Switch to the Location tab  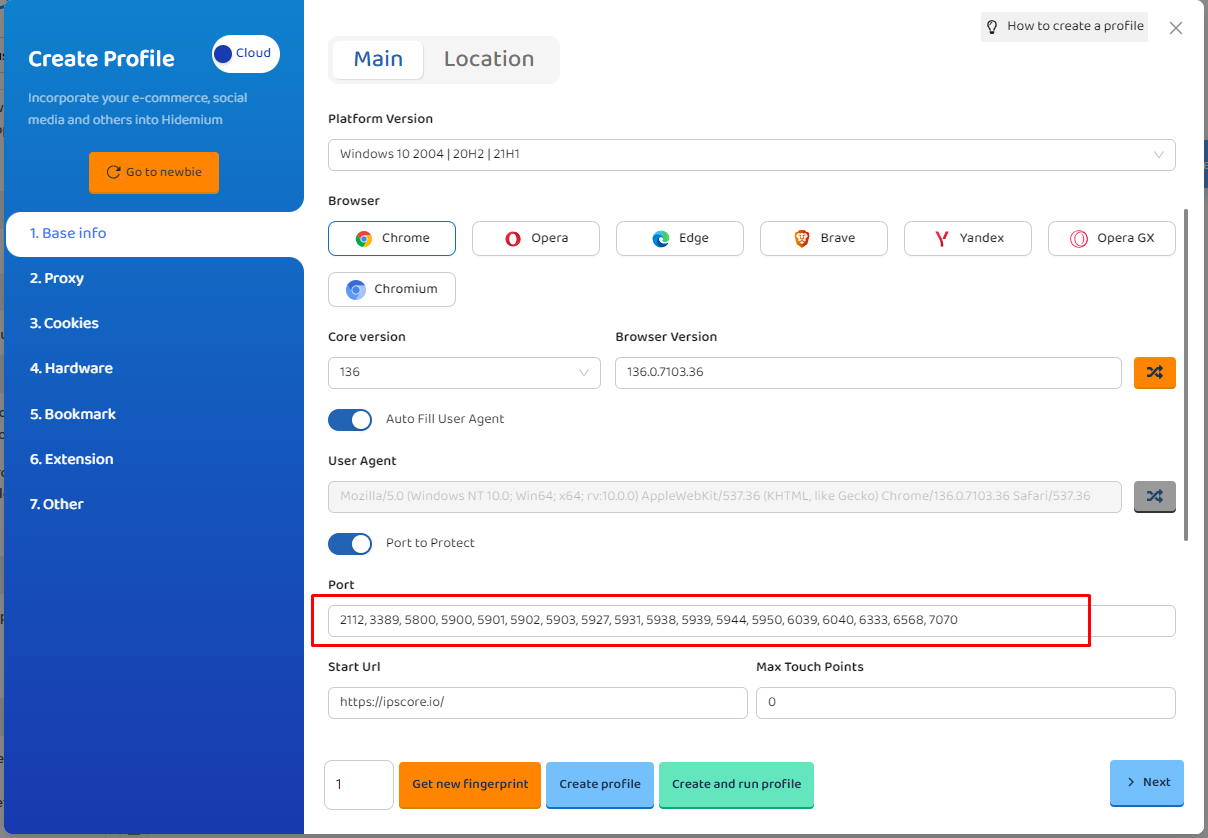pyautogui.click(x=489, y=59)
